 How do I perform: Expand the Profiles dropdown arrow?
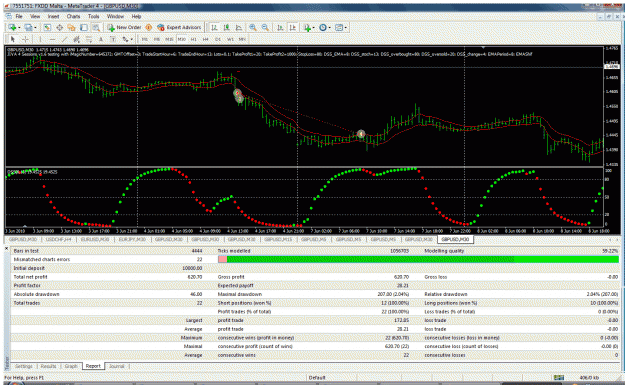[x=35, y=28]
